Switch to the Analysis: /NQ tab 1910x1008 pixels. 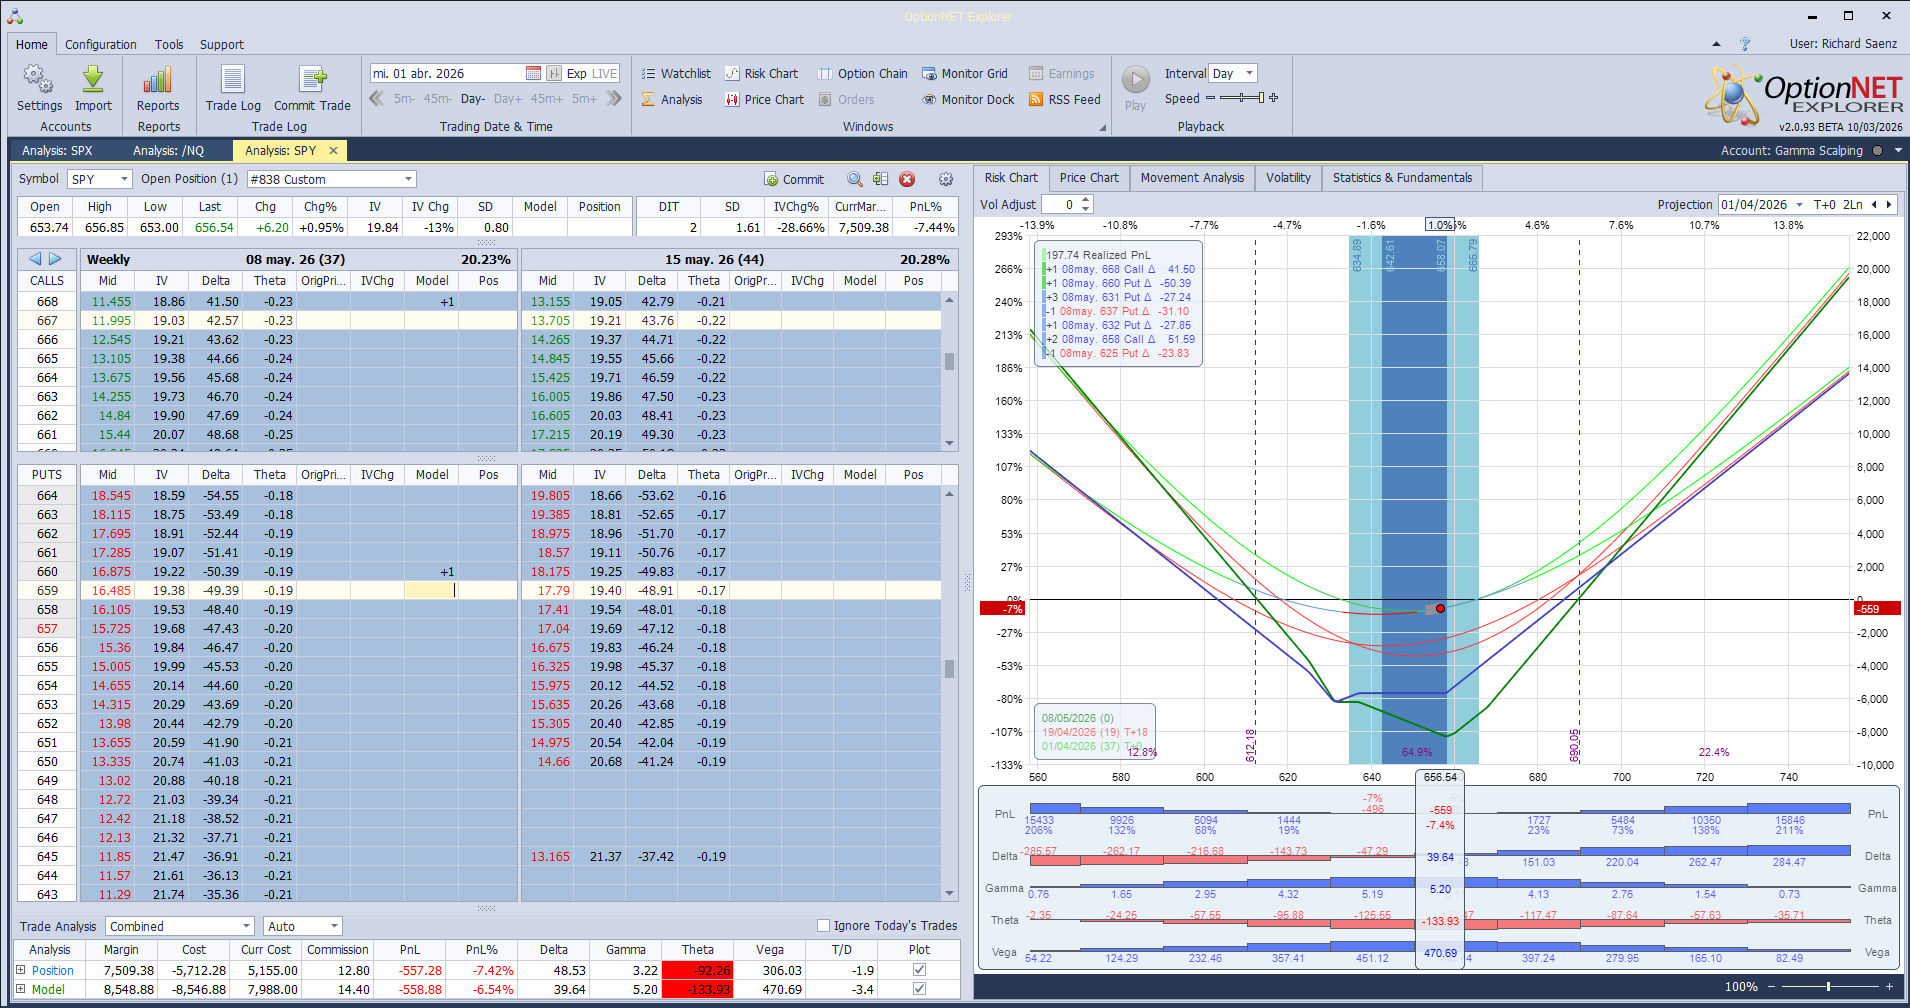click(168, 150)
